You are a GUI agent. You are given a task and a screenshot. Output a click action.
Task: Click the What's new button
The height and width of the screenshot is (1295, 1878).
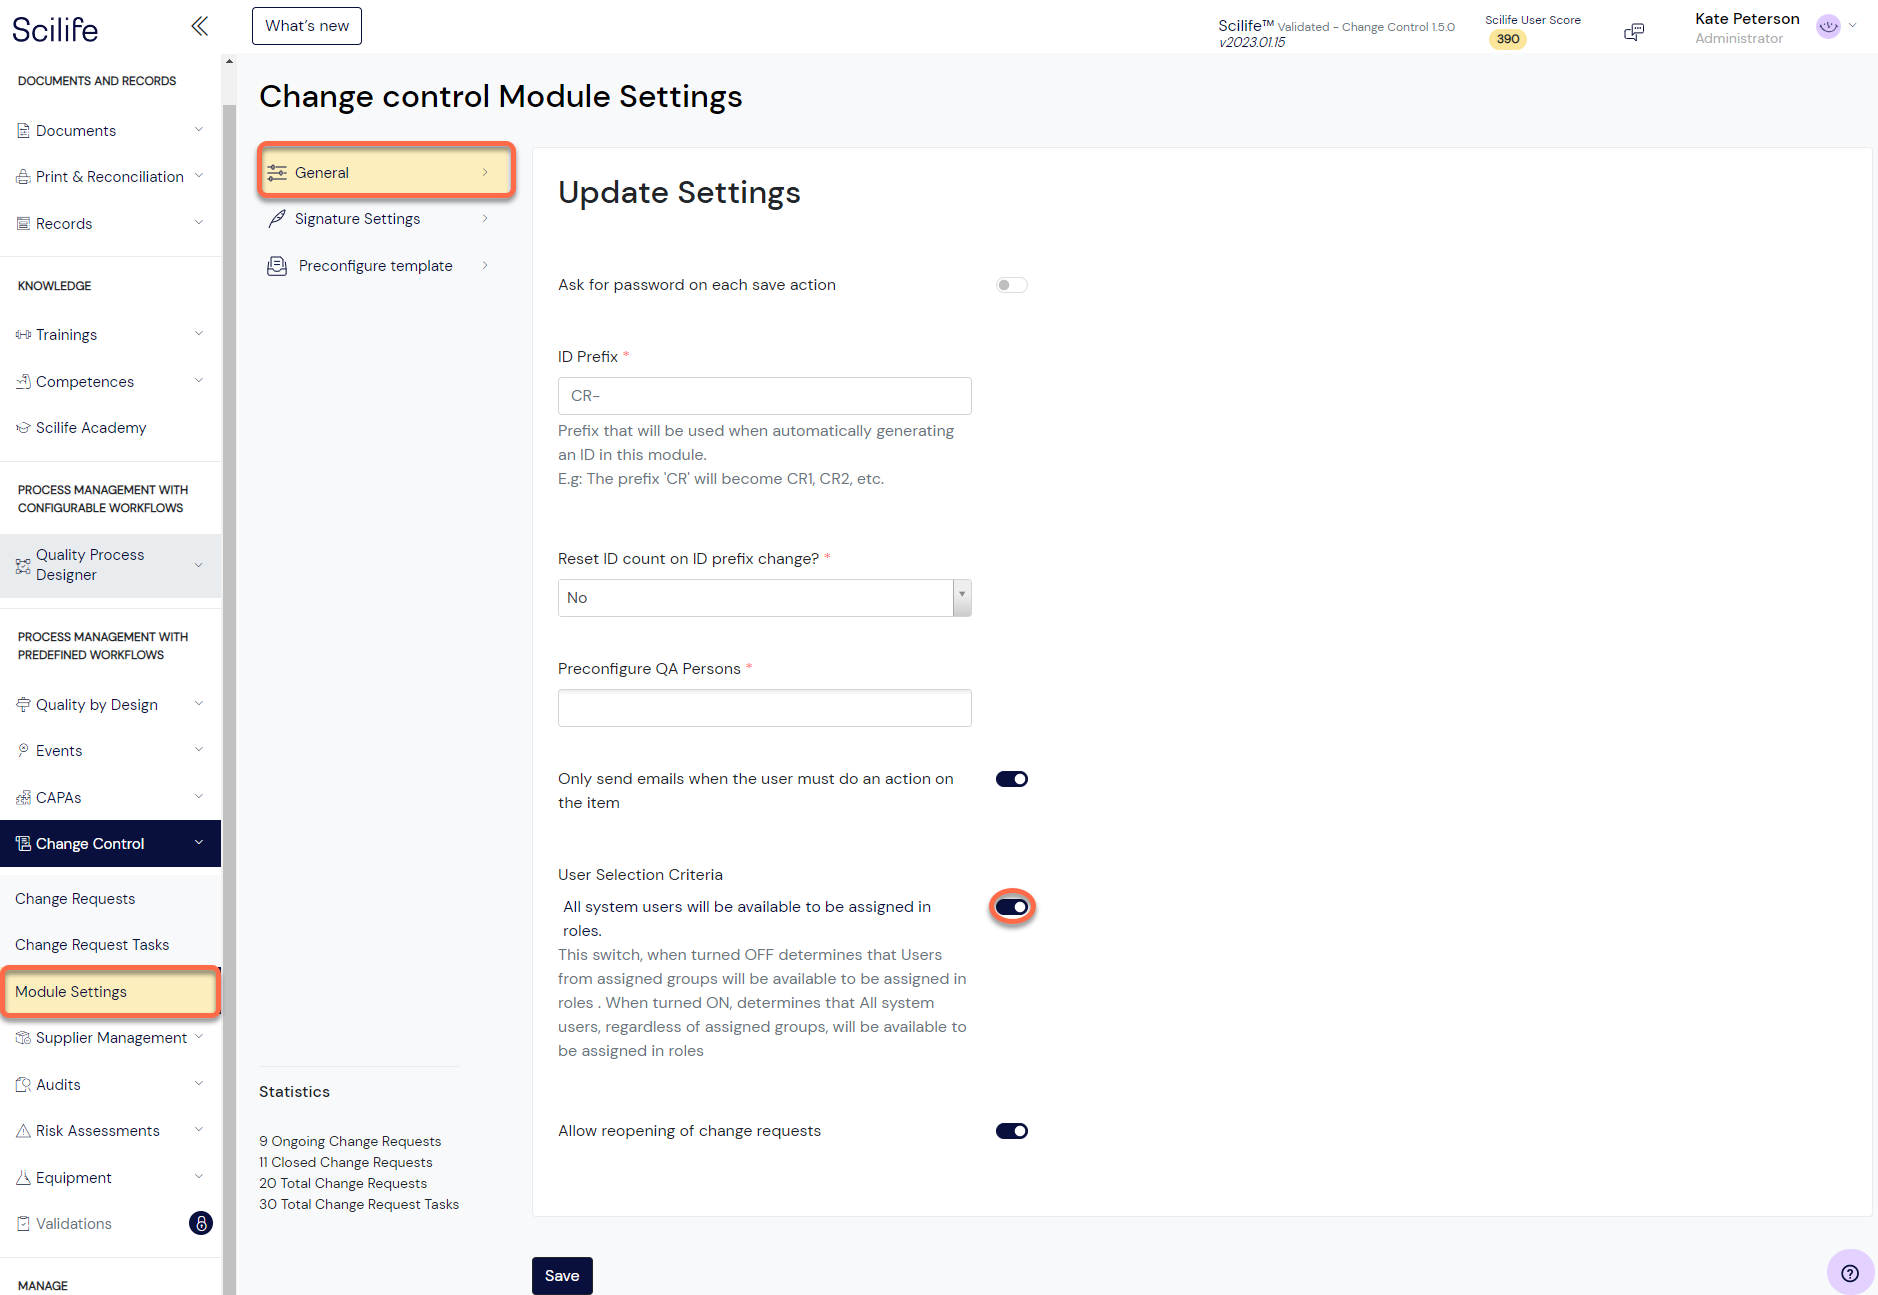coord(307,26)
